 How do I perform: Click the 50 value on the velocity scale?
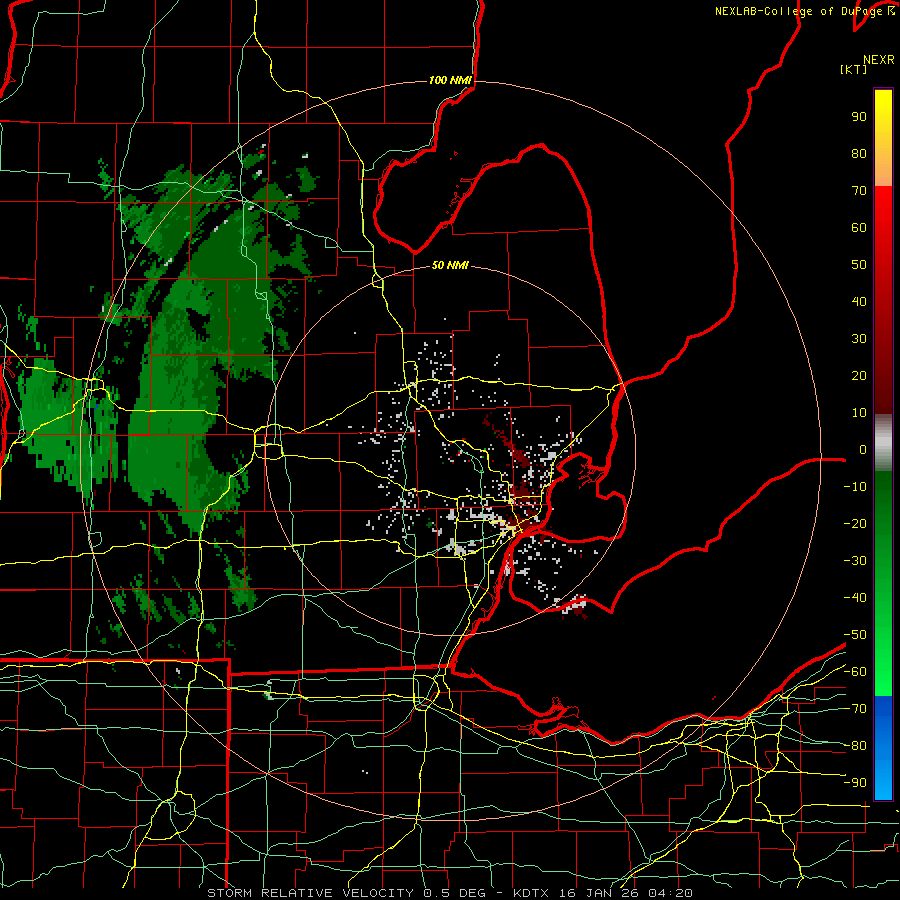(859, 265)
